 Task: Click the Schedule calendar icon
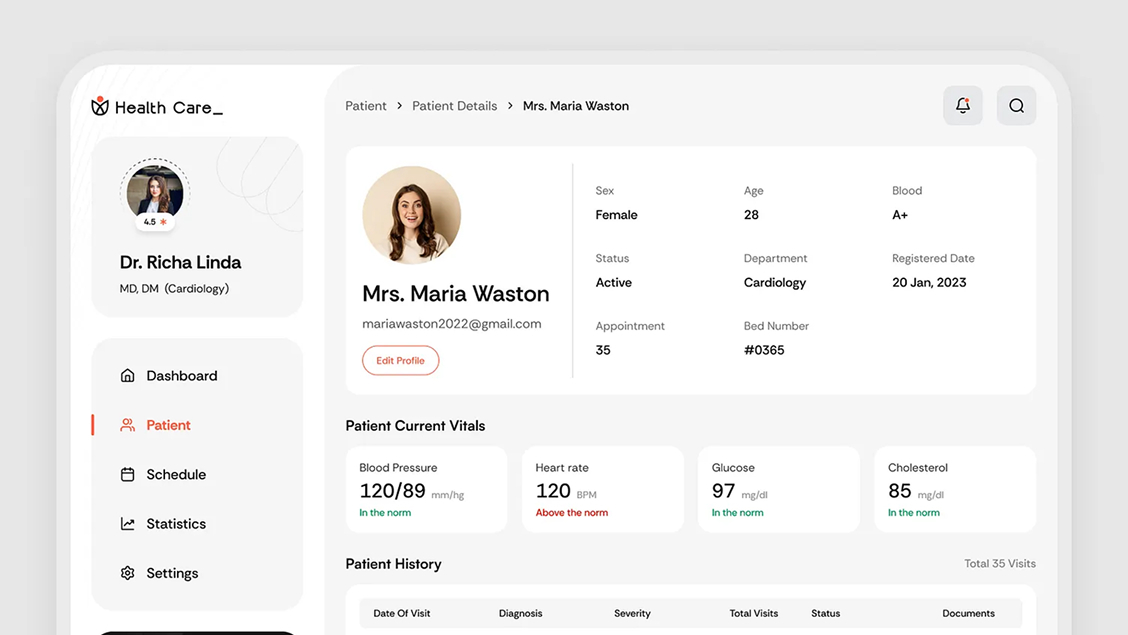[128, 474]
